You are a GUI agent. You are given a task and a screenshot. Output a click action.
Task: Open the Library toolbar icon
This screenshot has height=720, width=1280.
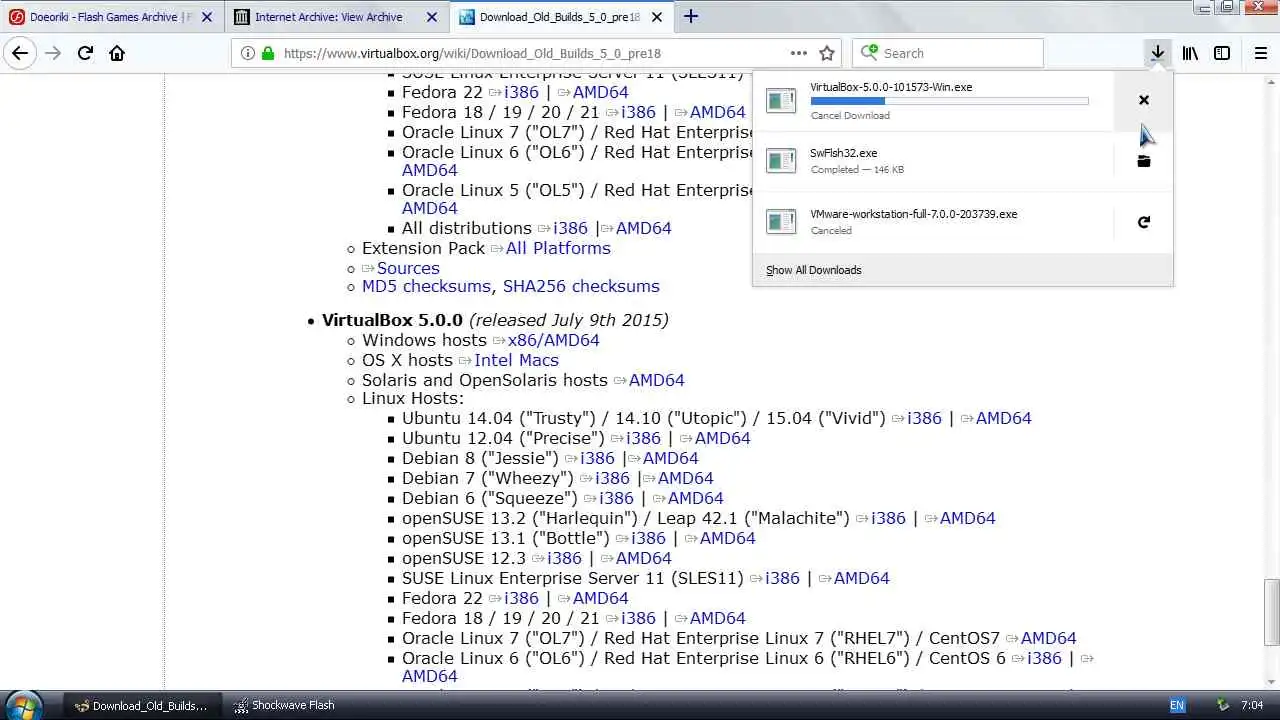tap(1190, 53)
